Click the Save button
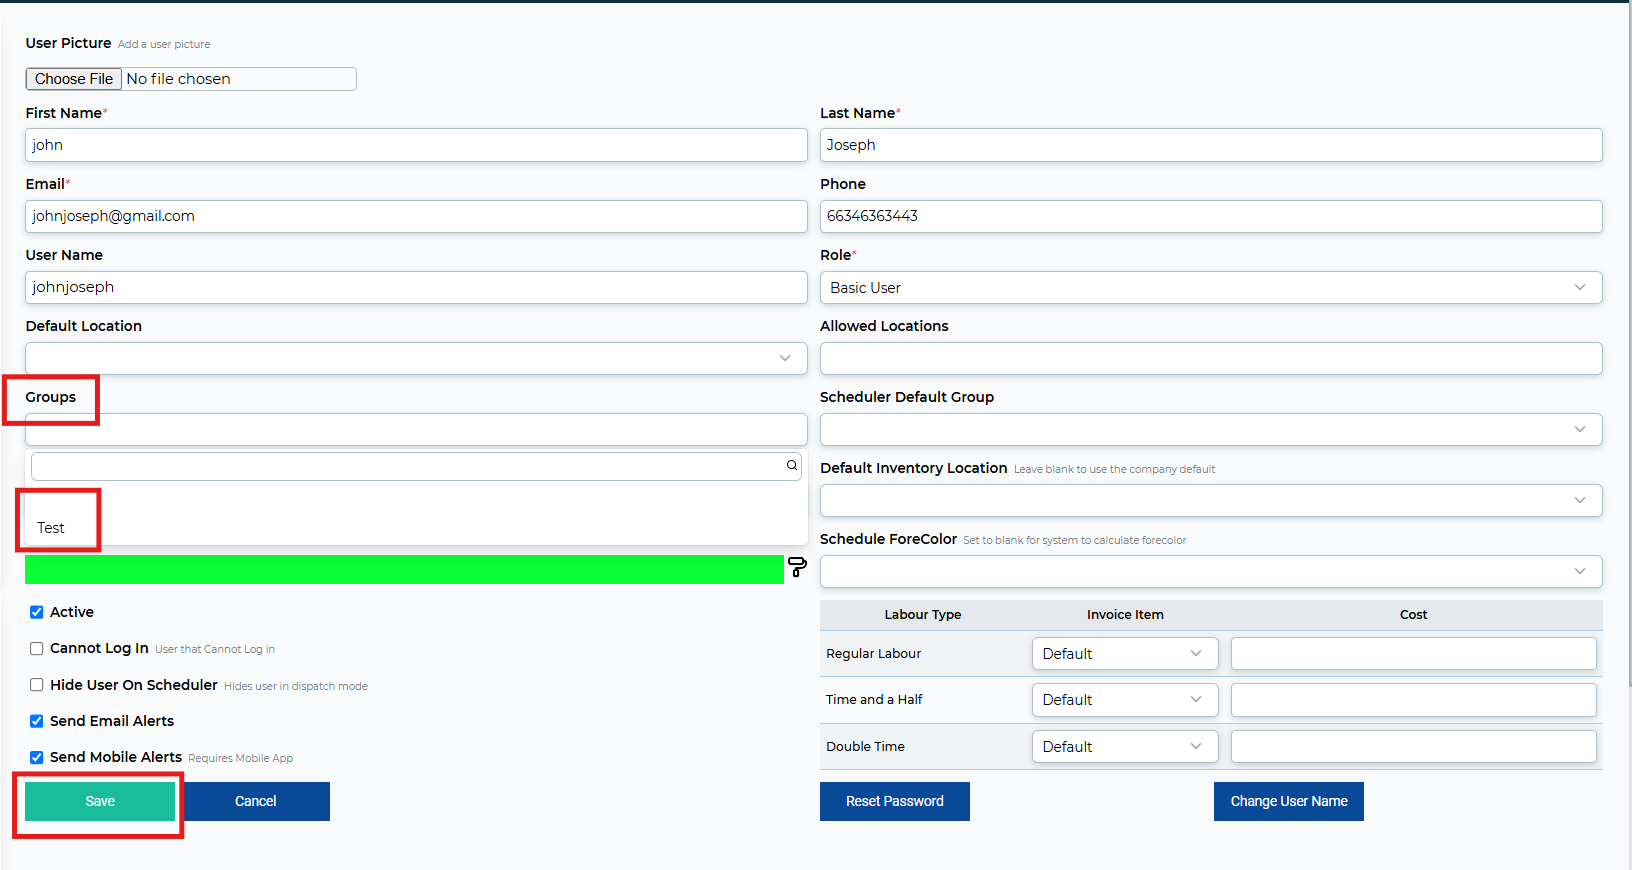The width and height of the screenshot is (1632, 870). (x=100, y=801)
